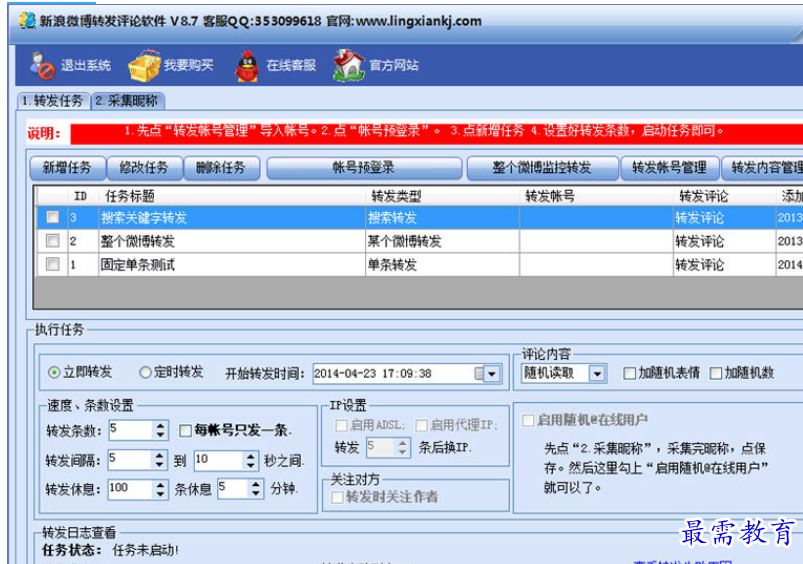Toggle 启用ADSL checkbox
The image size is (803, 564).
point(341,425)
